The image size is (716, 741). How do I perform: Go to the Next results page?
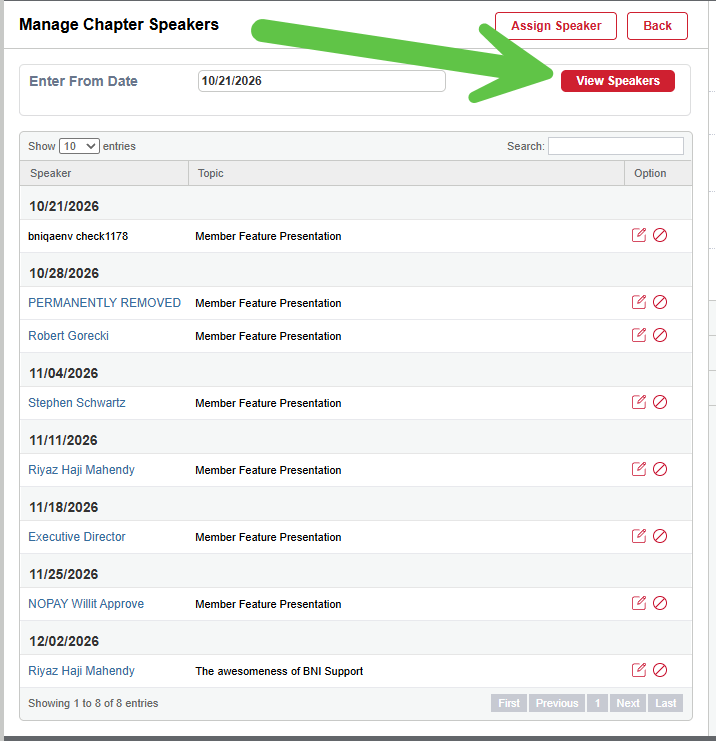click(x=628, y=703)
